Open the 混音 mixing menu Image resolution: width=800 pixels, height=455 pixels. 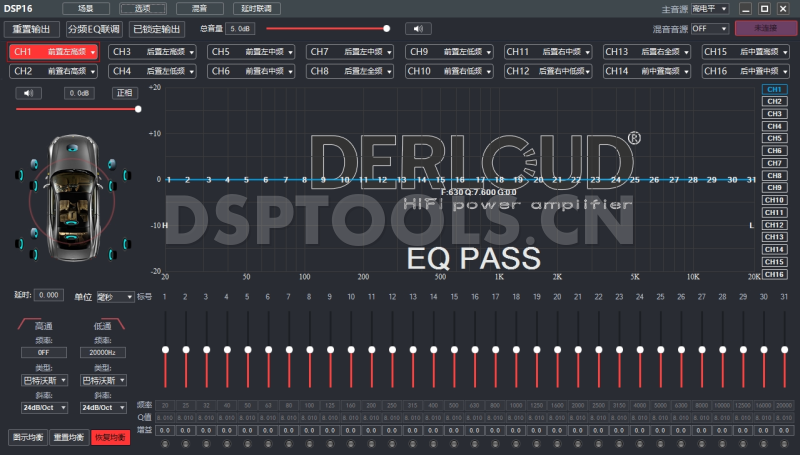[199, 9]
